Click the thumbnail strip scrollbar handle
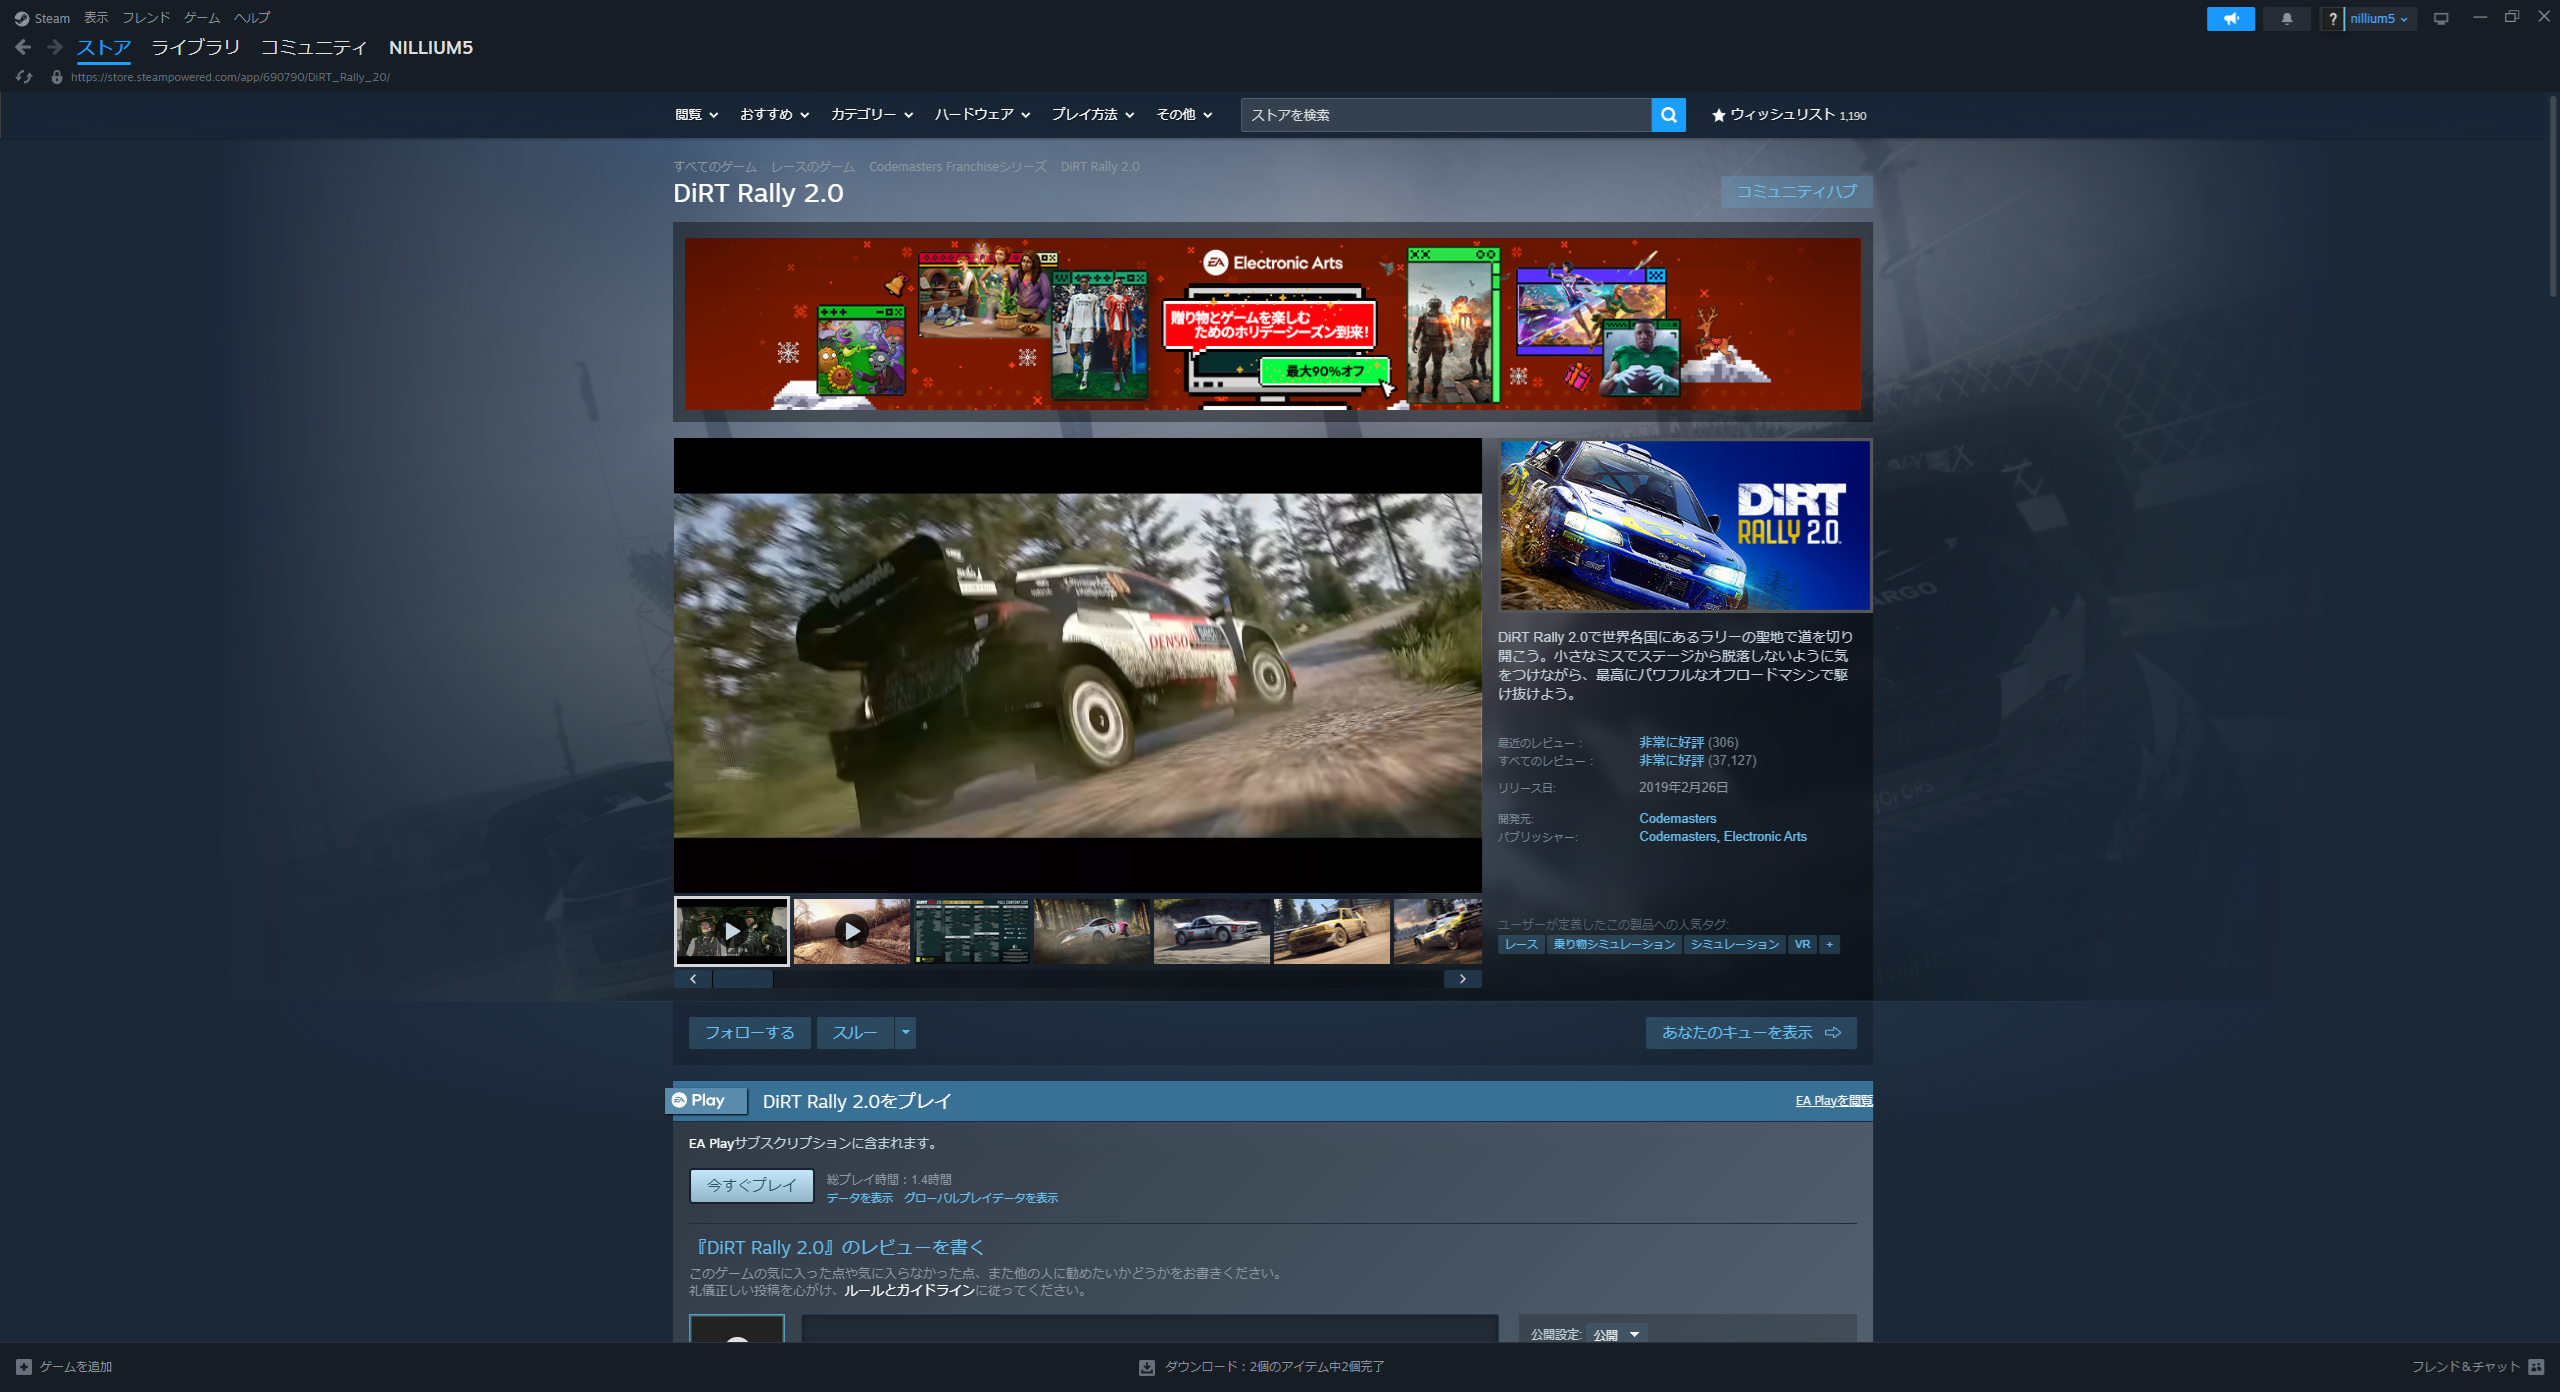 [x=742, y=979]
